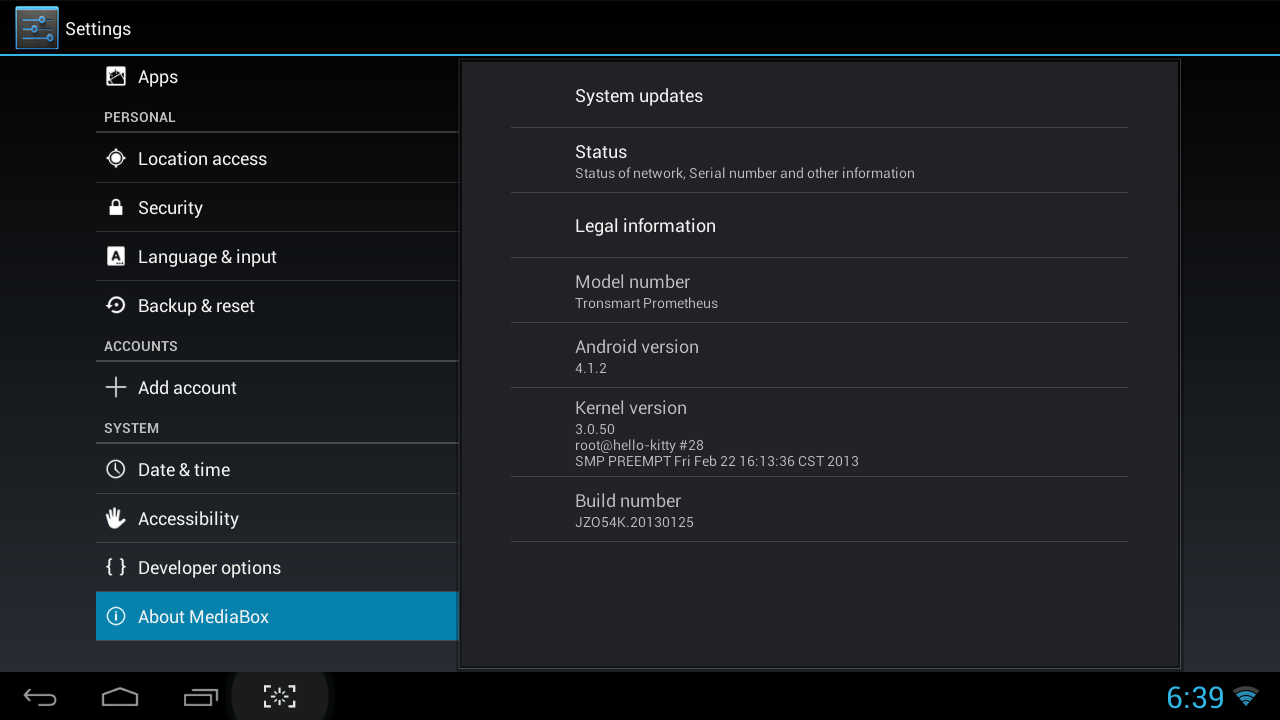Click the 6:39 clock in status area
The height and width of the screenshot is (720, 1280).
pyautogui.click(x=1195, y=697)
